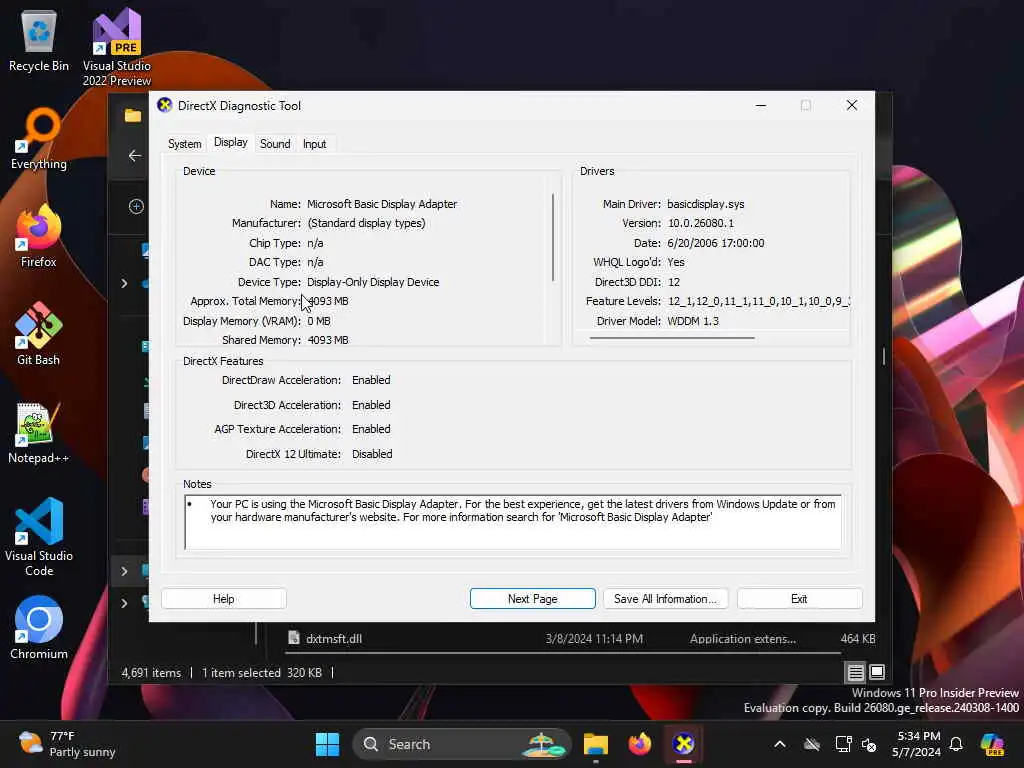This screenshot has height=768, width=1024.
Task: Click the Explorer horizontal scrollbar below dxtmsft.dll
Action: [x=563, y=652]
